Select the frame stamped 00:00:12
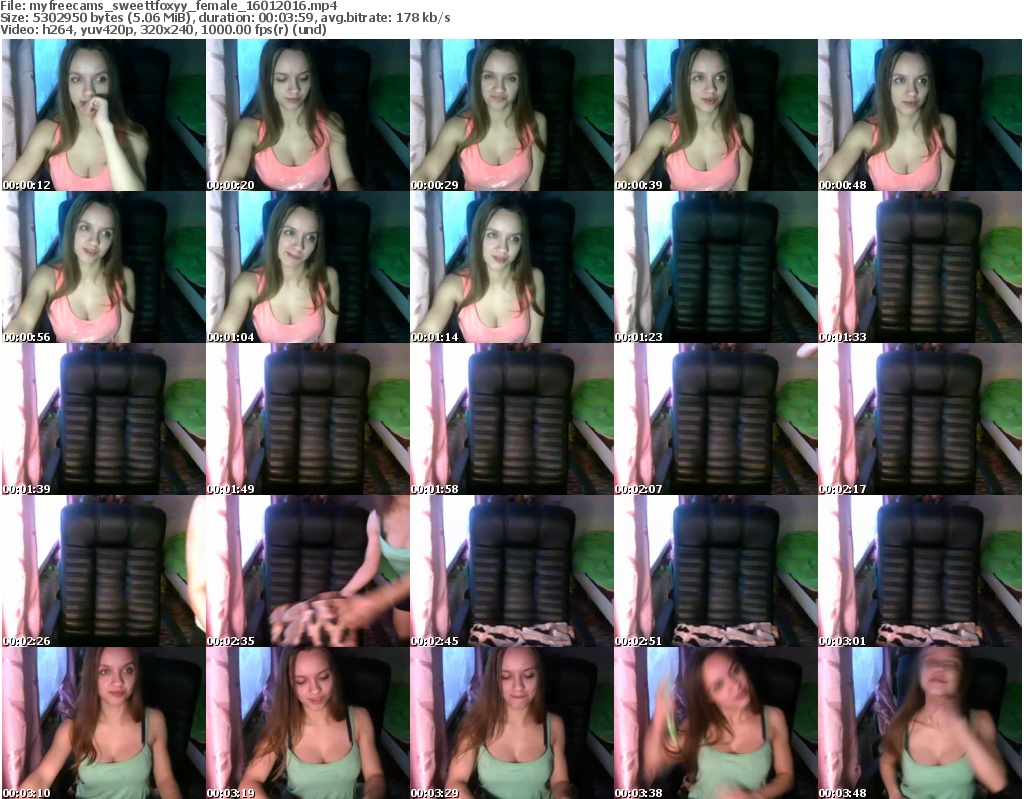This screenshot has height=799, width=1024. coord(104,115)
